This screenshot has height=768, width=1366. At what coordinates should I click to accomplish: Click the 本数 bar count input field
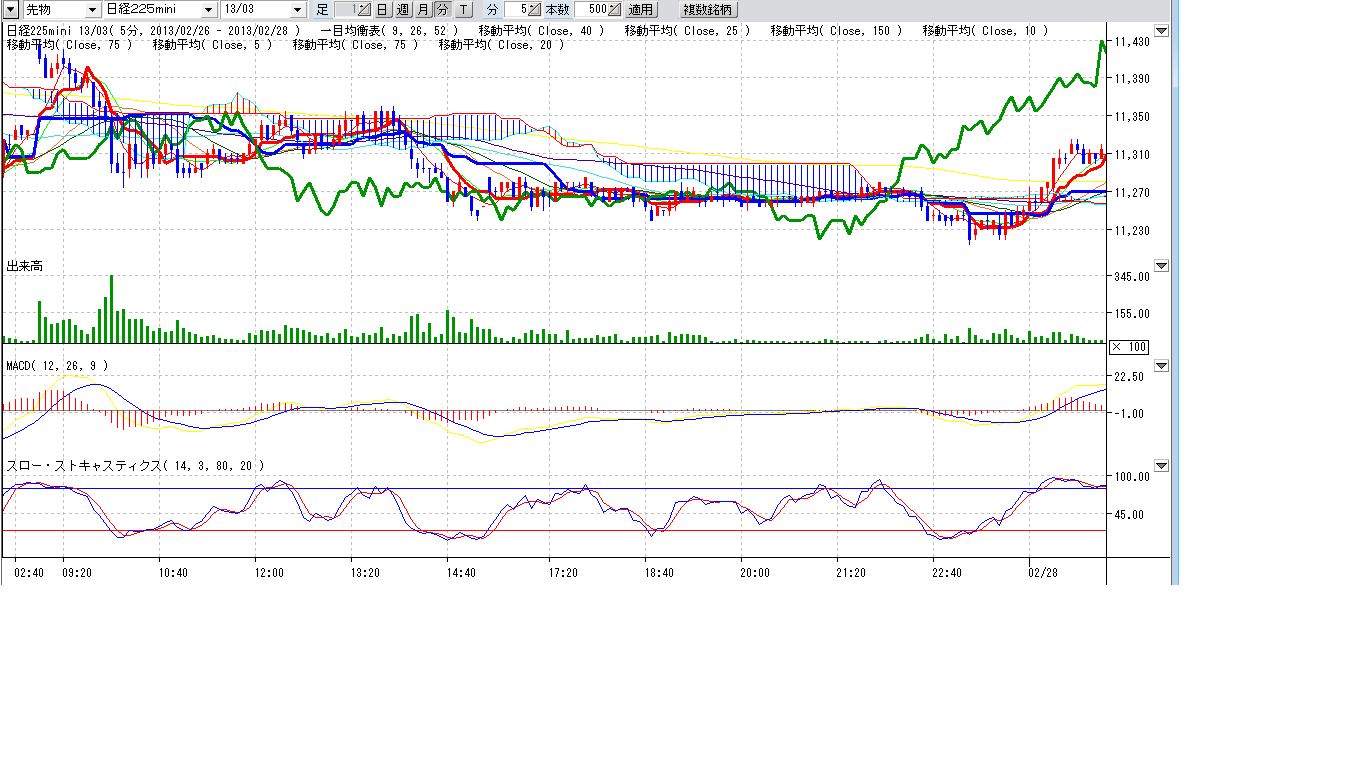pyautogui.click(x=590, y=9)
